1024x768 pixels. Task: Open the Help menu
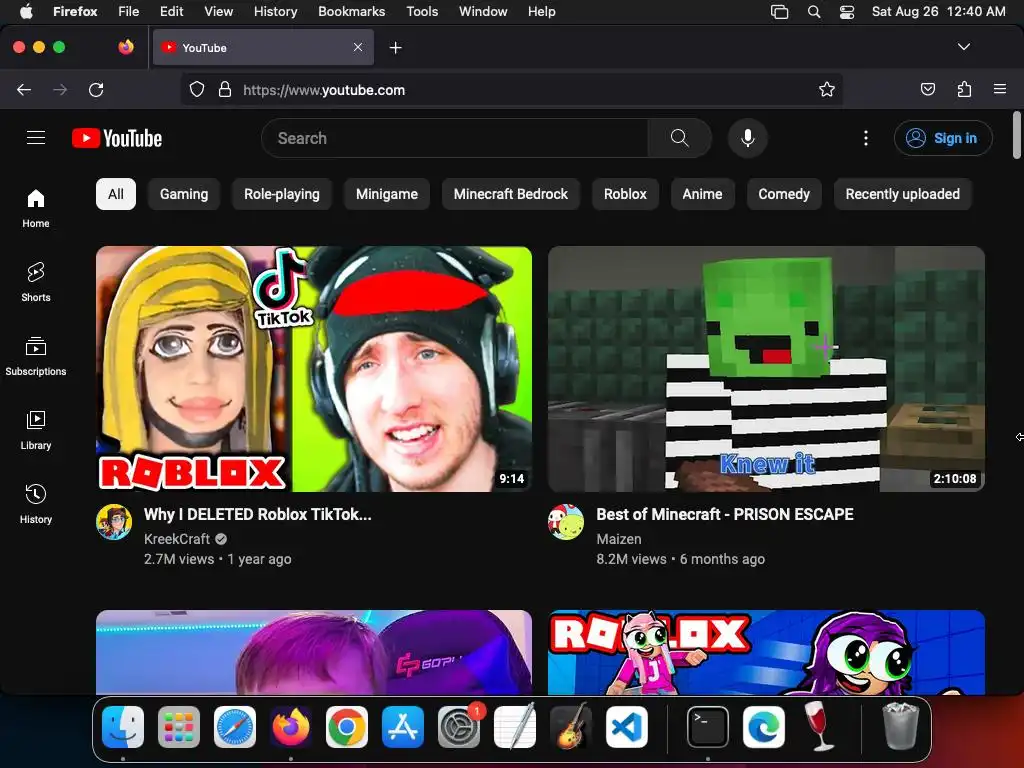tap(541, 12)
